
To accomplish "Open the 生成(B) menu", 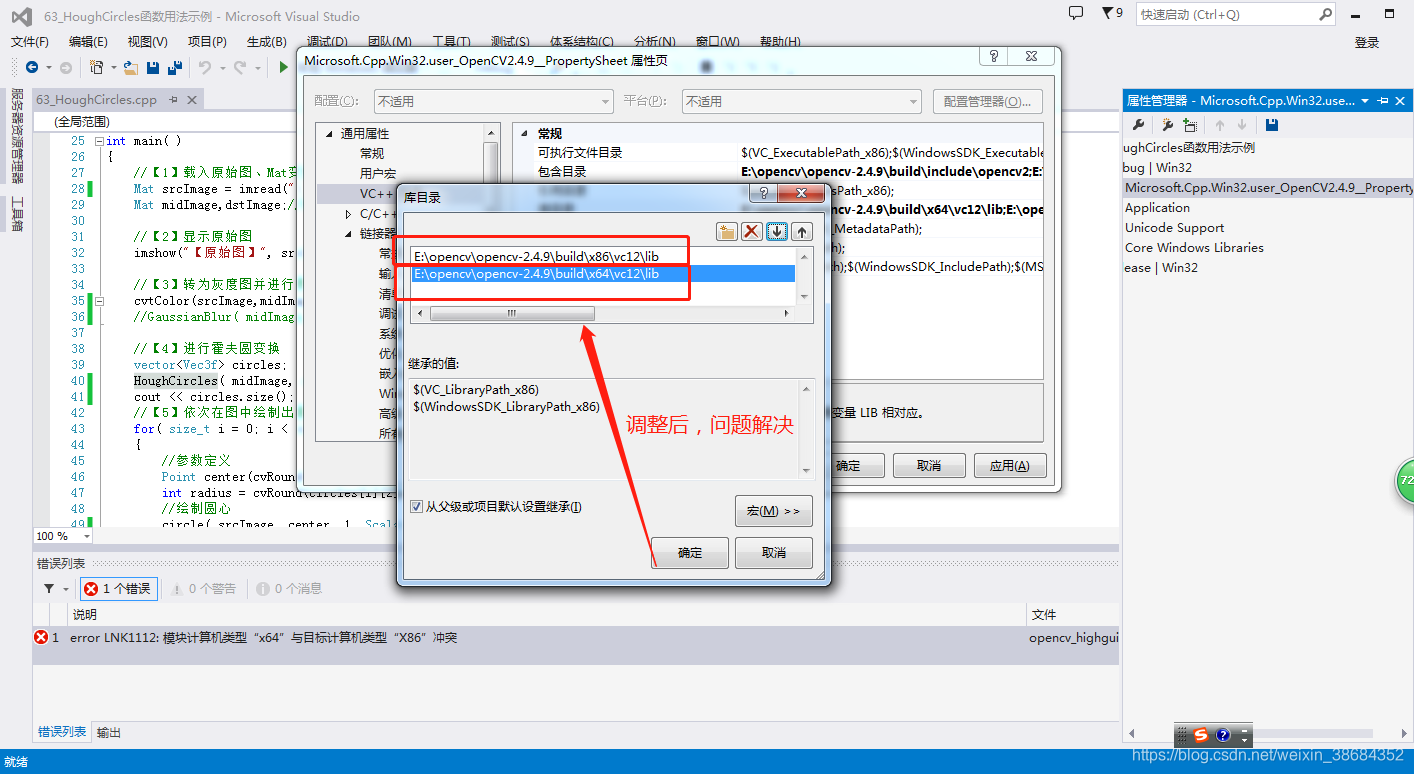I will pyautogui.click(x=266, y=41).
